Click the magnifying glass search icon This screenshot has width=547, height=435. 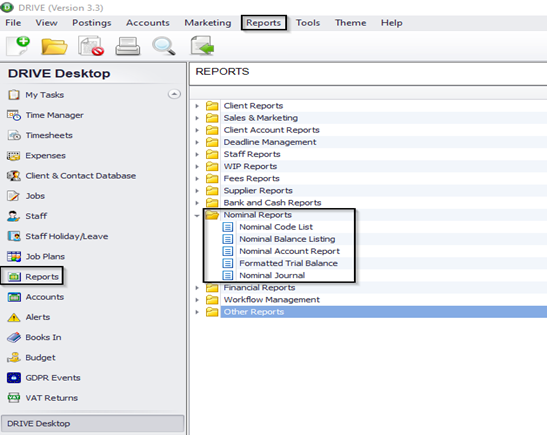point(164,46)
